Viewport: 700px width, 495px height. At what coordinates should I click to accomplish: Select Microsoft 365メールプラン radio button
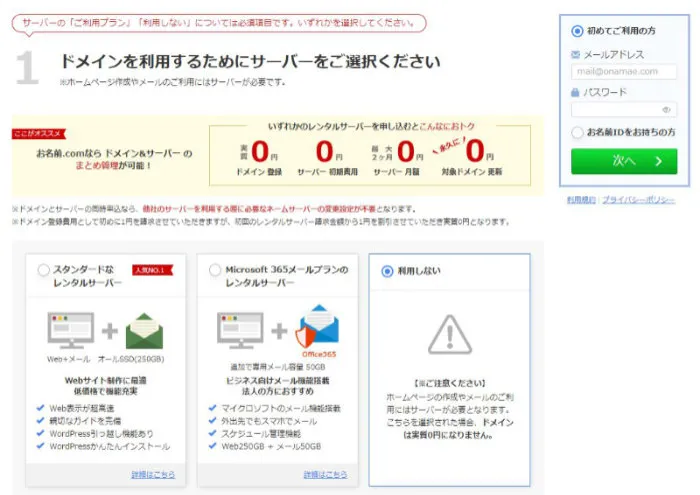point(215,270)
